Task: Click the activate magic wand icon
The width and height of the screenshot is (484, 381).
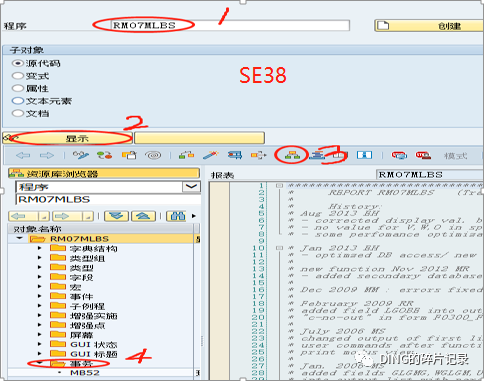Action: point(210,155)
